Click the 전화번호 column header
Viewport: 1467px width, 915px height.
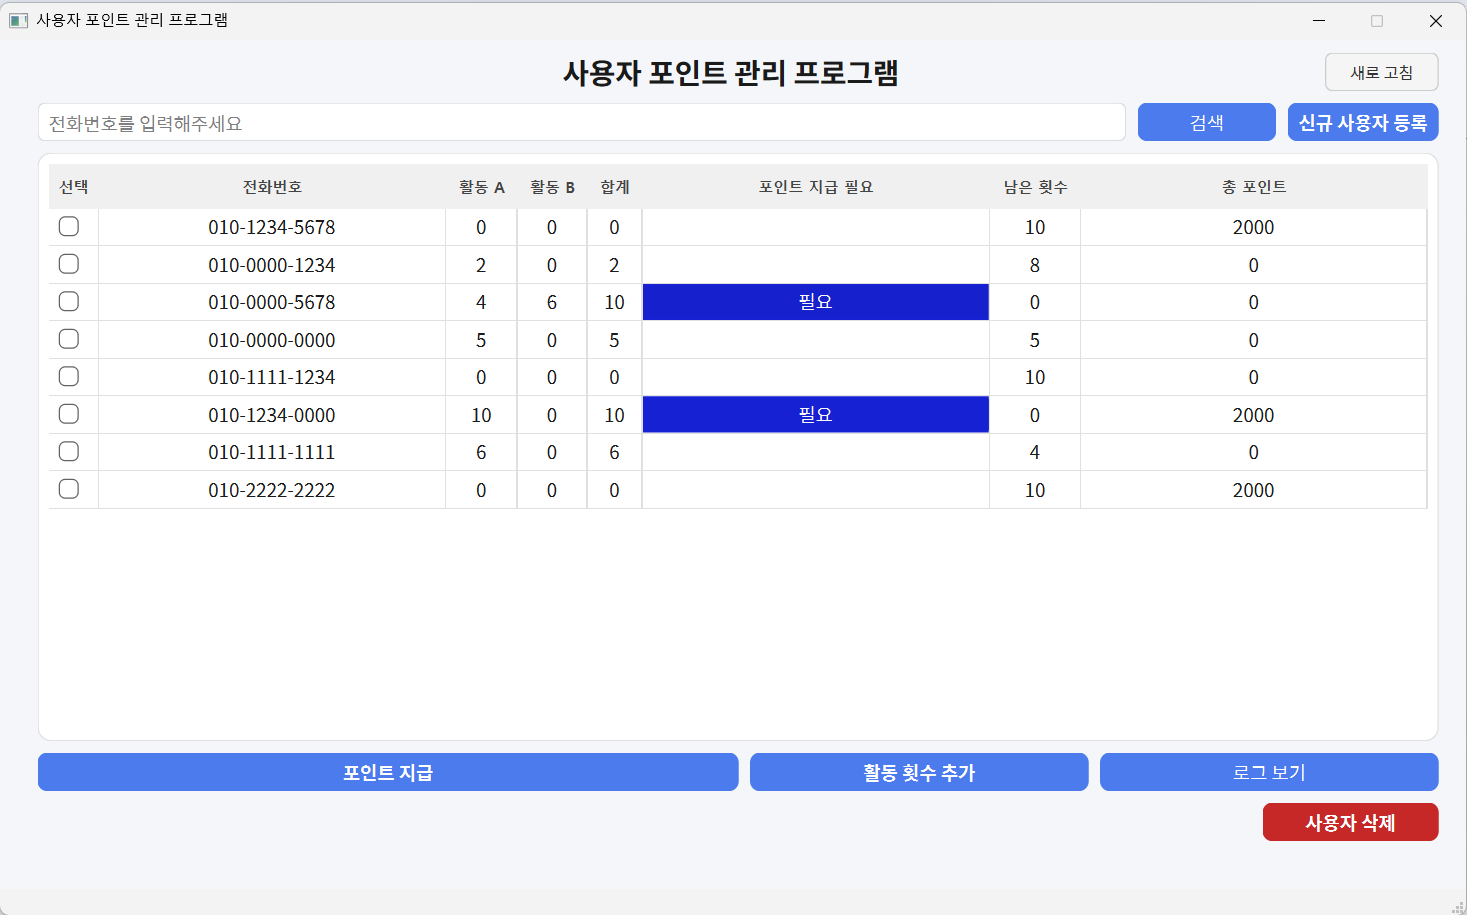[x=271, y=187]
